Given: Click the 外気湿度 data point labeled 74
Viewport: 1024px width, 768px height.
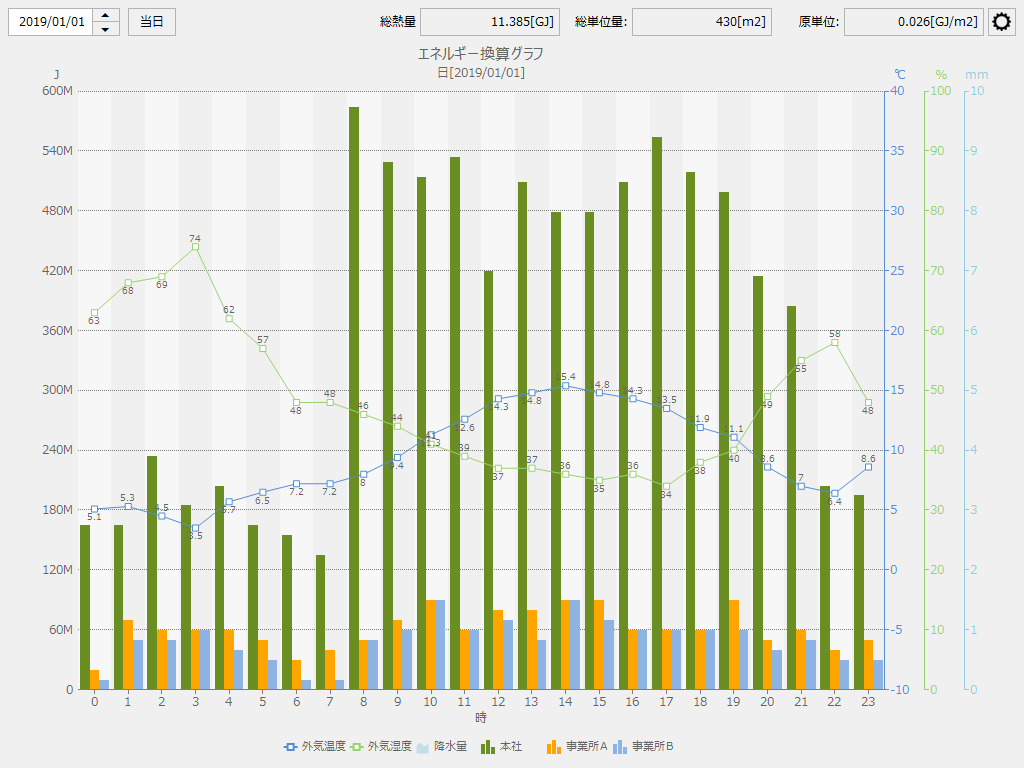Looking at the screenshot, I should (195, 247).
